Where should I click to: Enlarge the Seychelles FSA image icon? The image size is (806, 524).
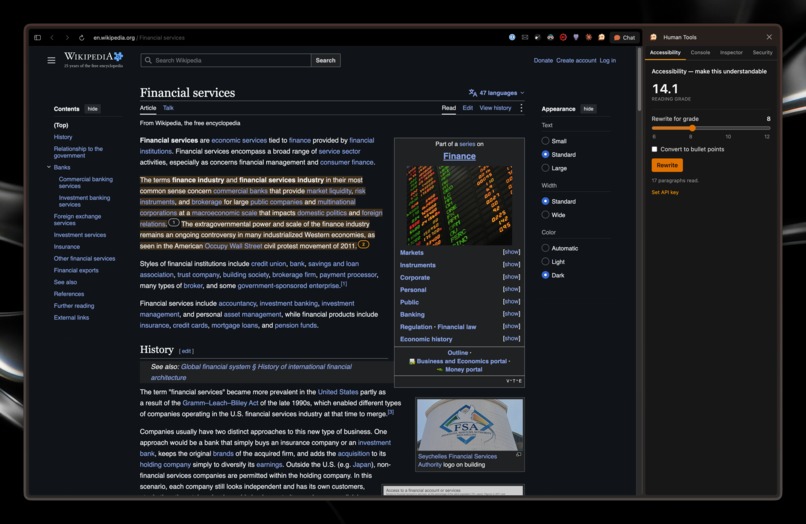[x=518, y=455]
